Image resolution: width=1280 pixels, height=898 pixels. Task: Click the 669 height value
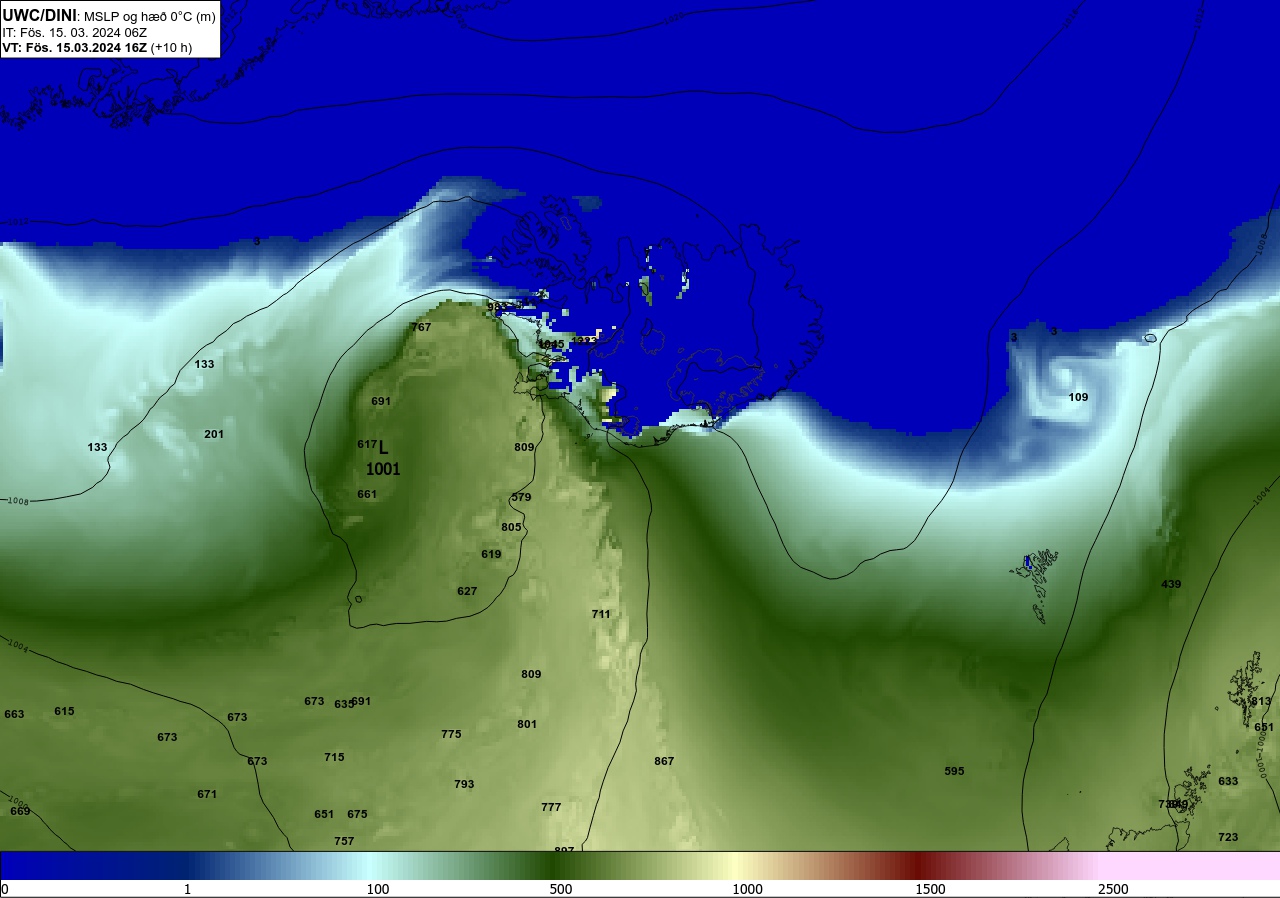point(20,811)
